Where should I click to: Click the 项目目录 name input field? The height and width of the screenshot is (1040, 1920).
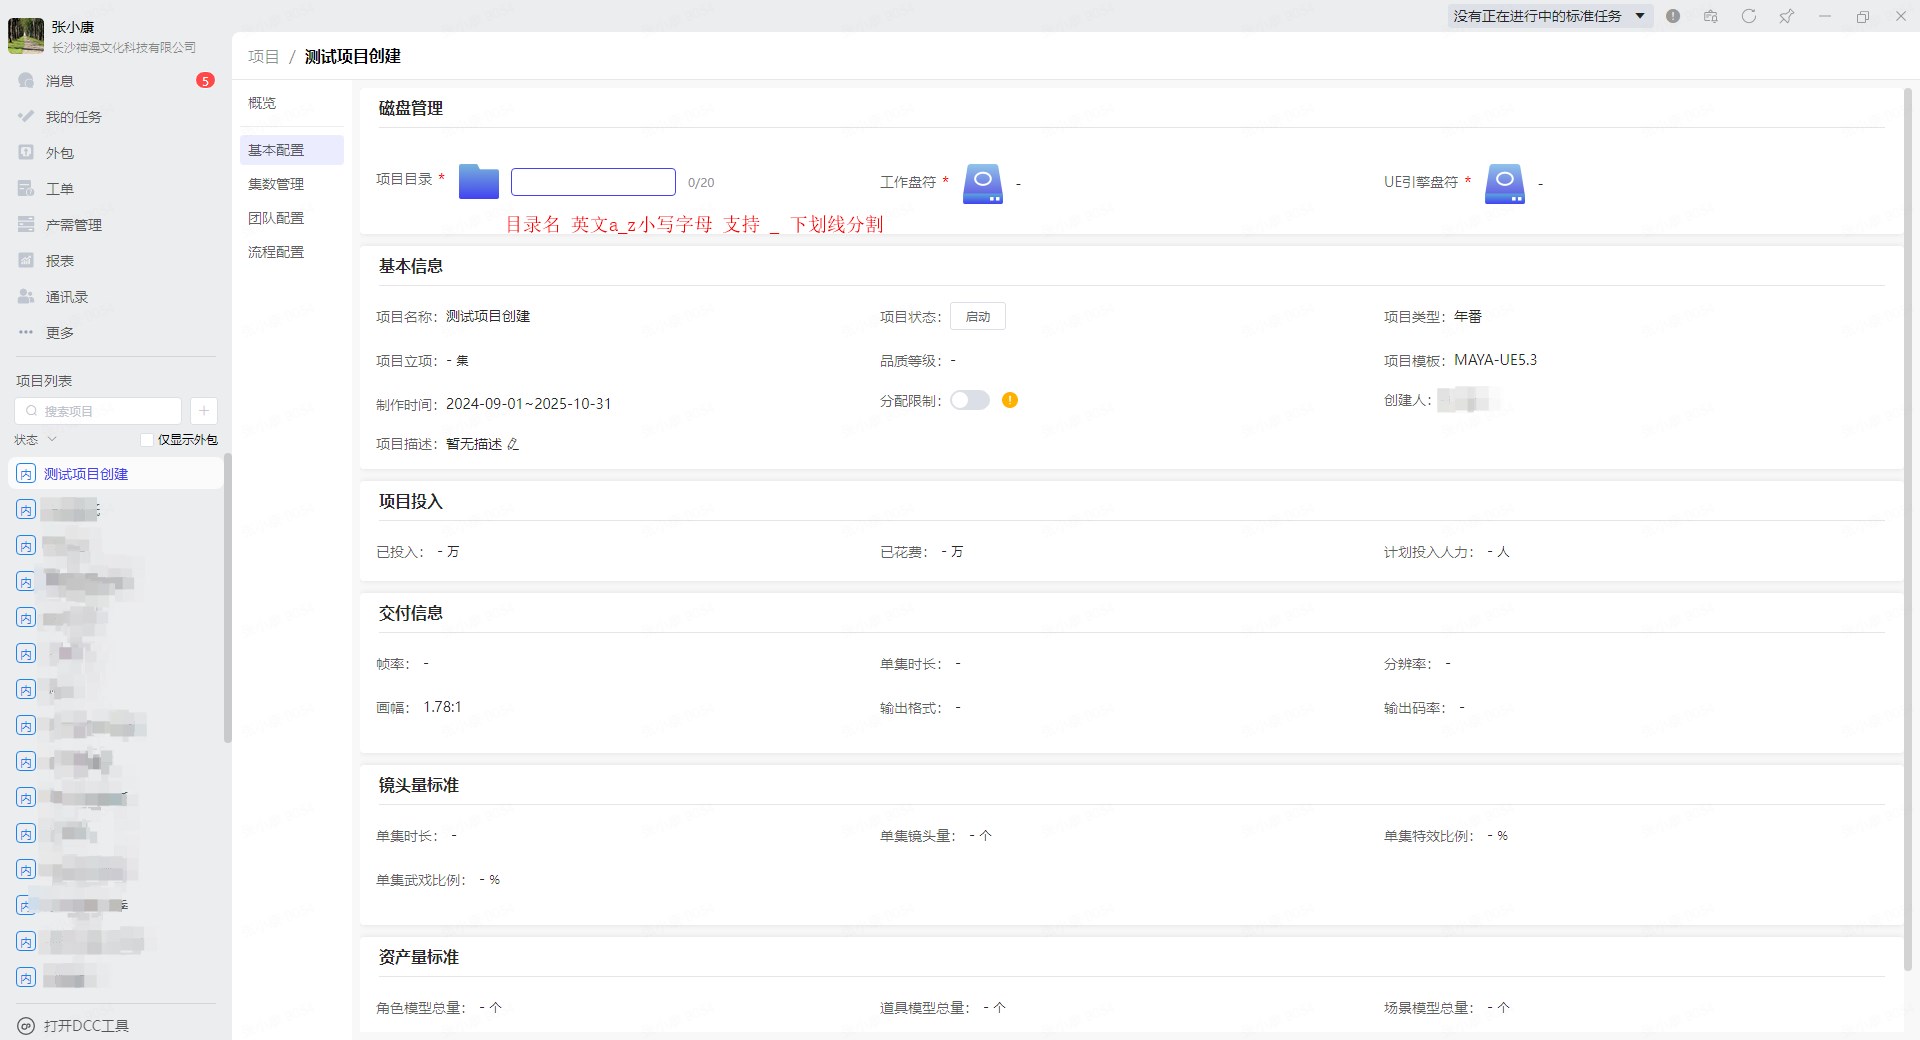pos(593,182)
